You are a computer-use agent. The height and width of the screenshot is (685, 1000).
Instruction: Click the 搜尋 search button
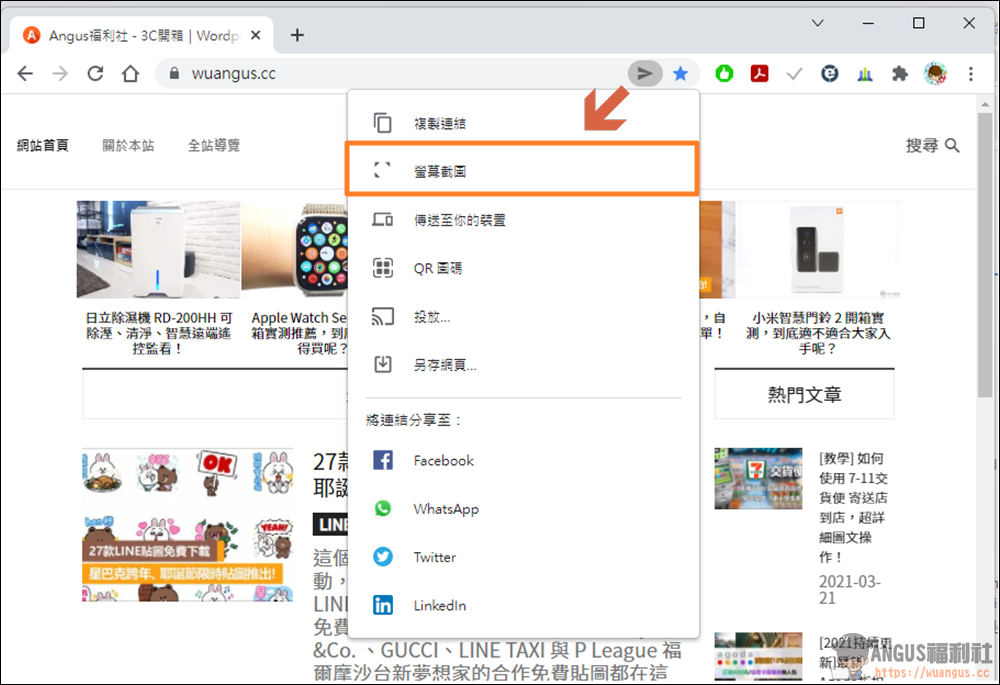tap(932, 145)
